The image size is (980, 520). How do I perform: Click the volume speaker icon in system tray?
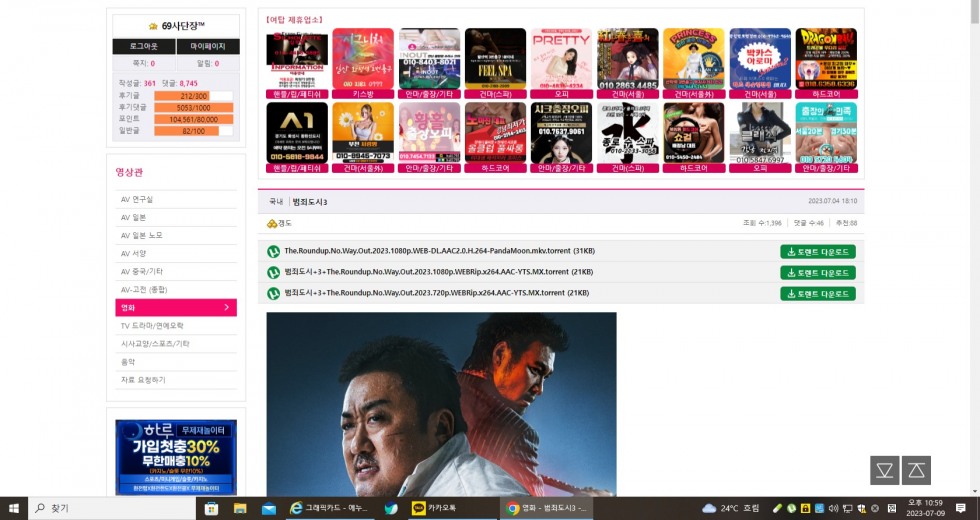836,508
